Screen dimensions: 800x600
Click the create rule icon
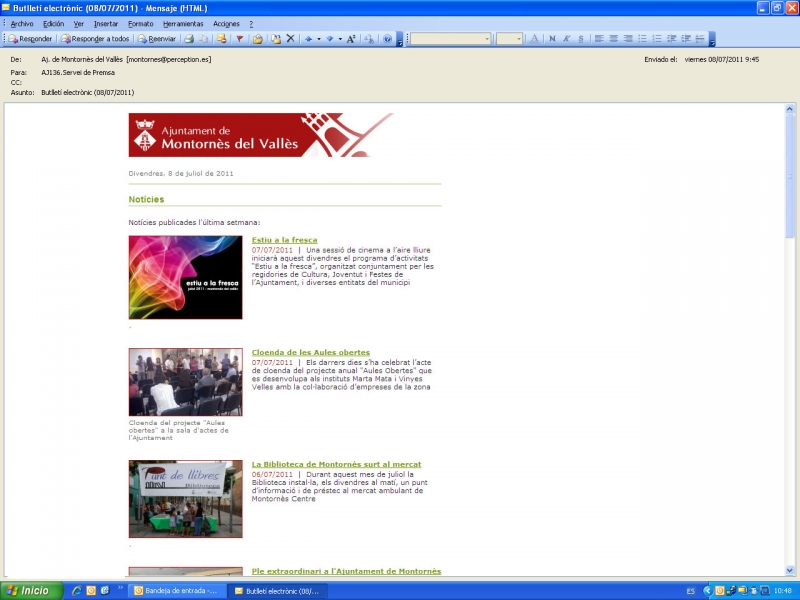(276, 39)
